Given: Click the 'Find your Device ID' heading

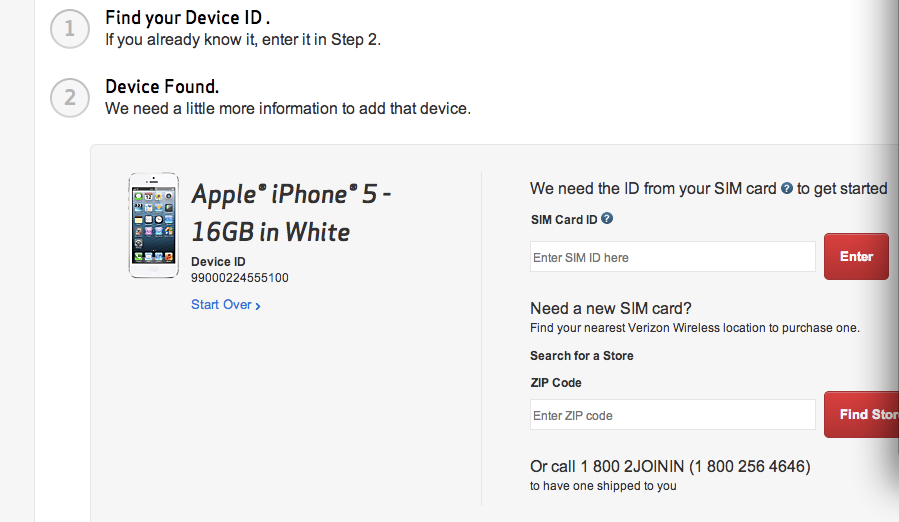Looking at the screenshot, I should click(x=187, y=18).
